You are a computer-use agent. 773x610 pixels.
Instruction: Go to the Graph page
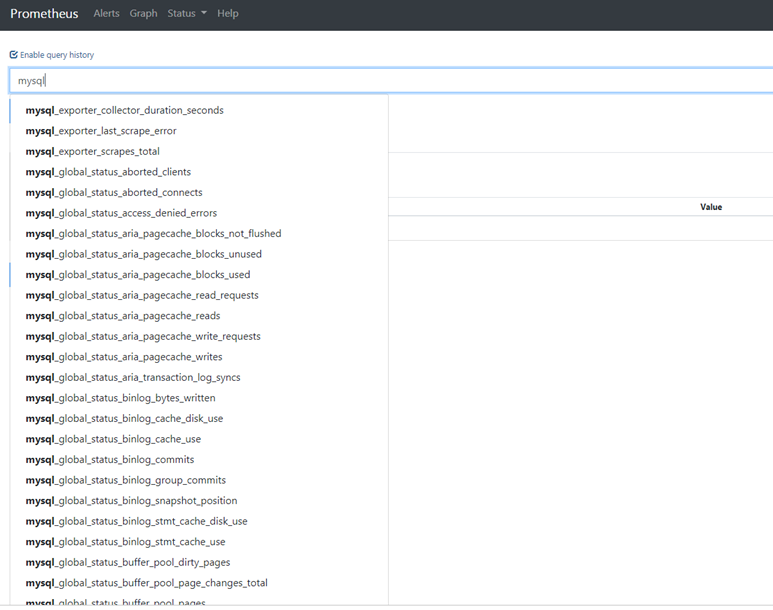coord(143,14)
